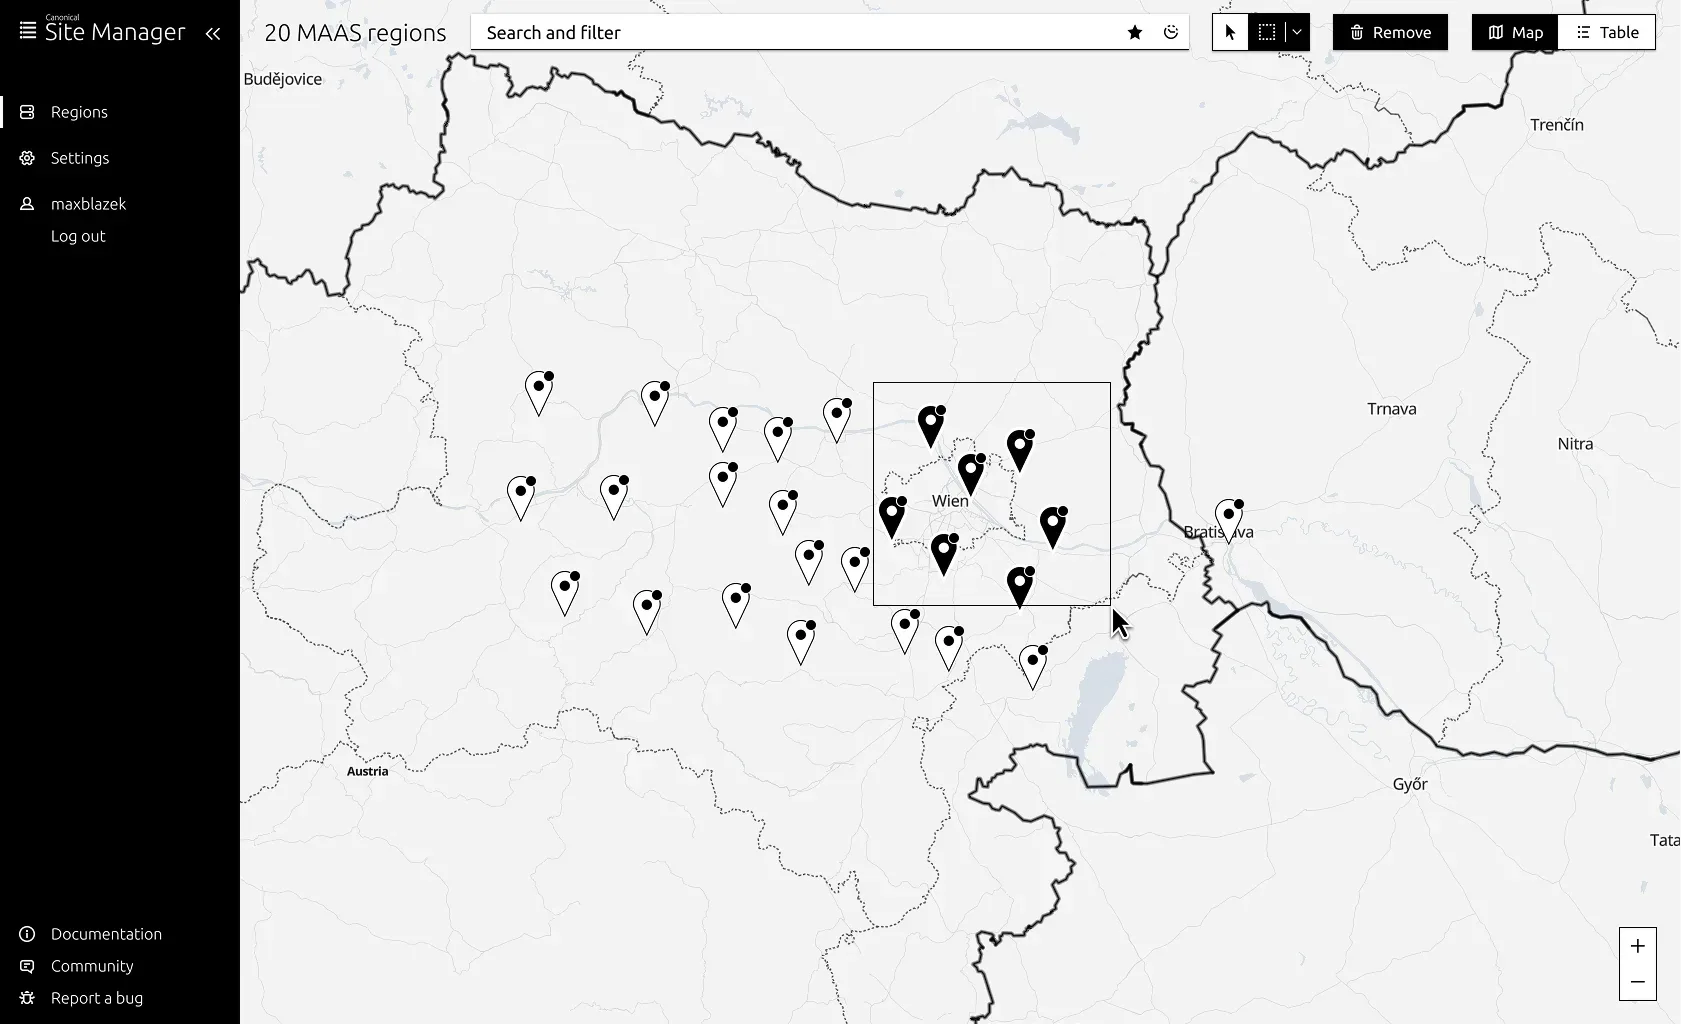
Task: Activate the rectangle selection tool
Action: [x=1268, y=31]
